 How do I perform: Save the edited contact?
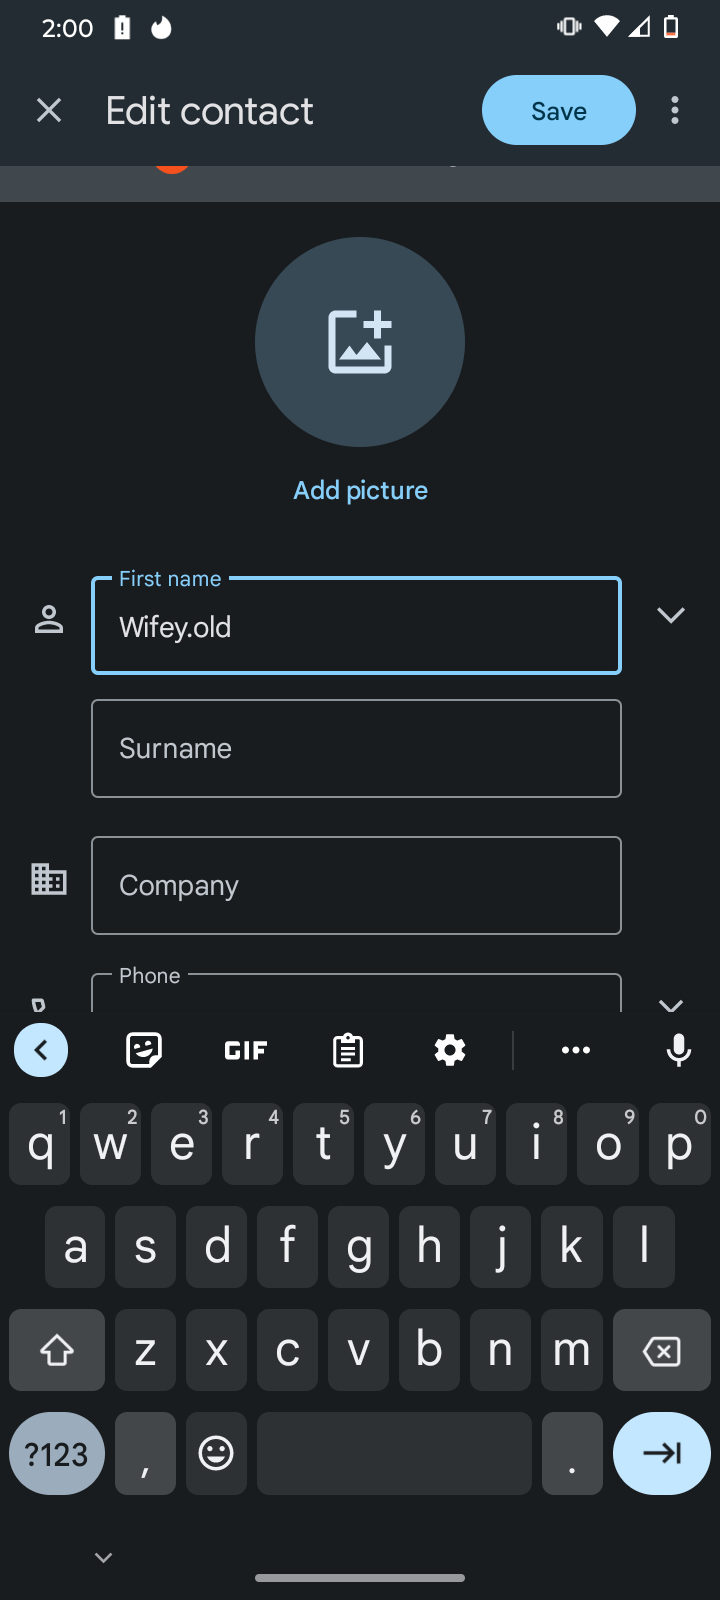click(558, 110)
